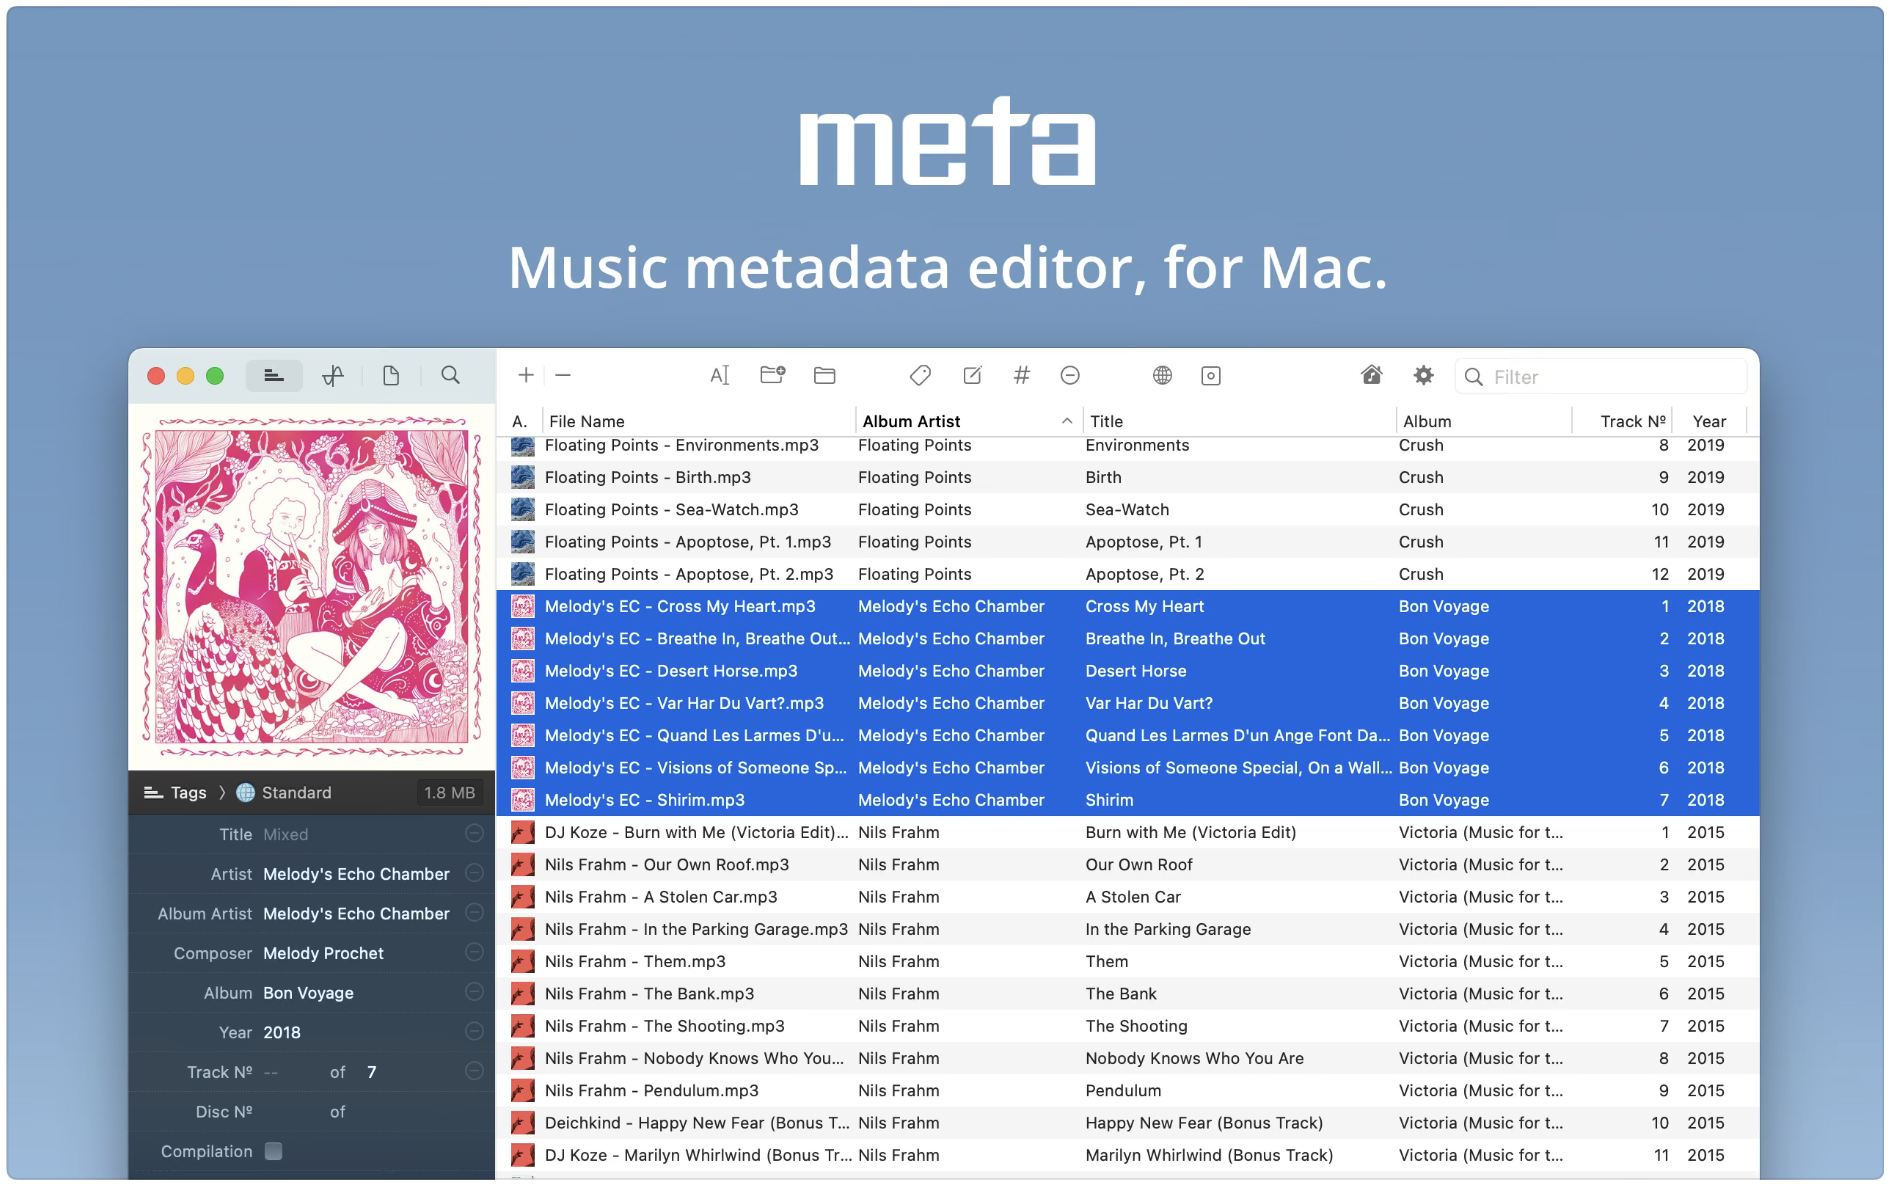Clear the Year field using its minus toggle
The width and height of the screenshot is (1892, 1186).
[x=474, y=1032]
